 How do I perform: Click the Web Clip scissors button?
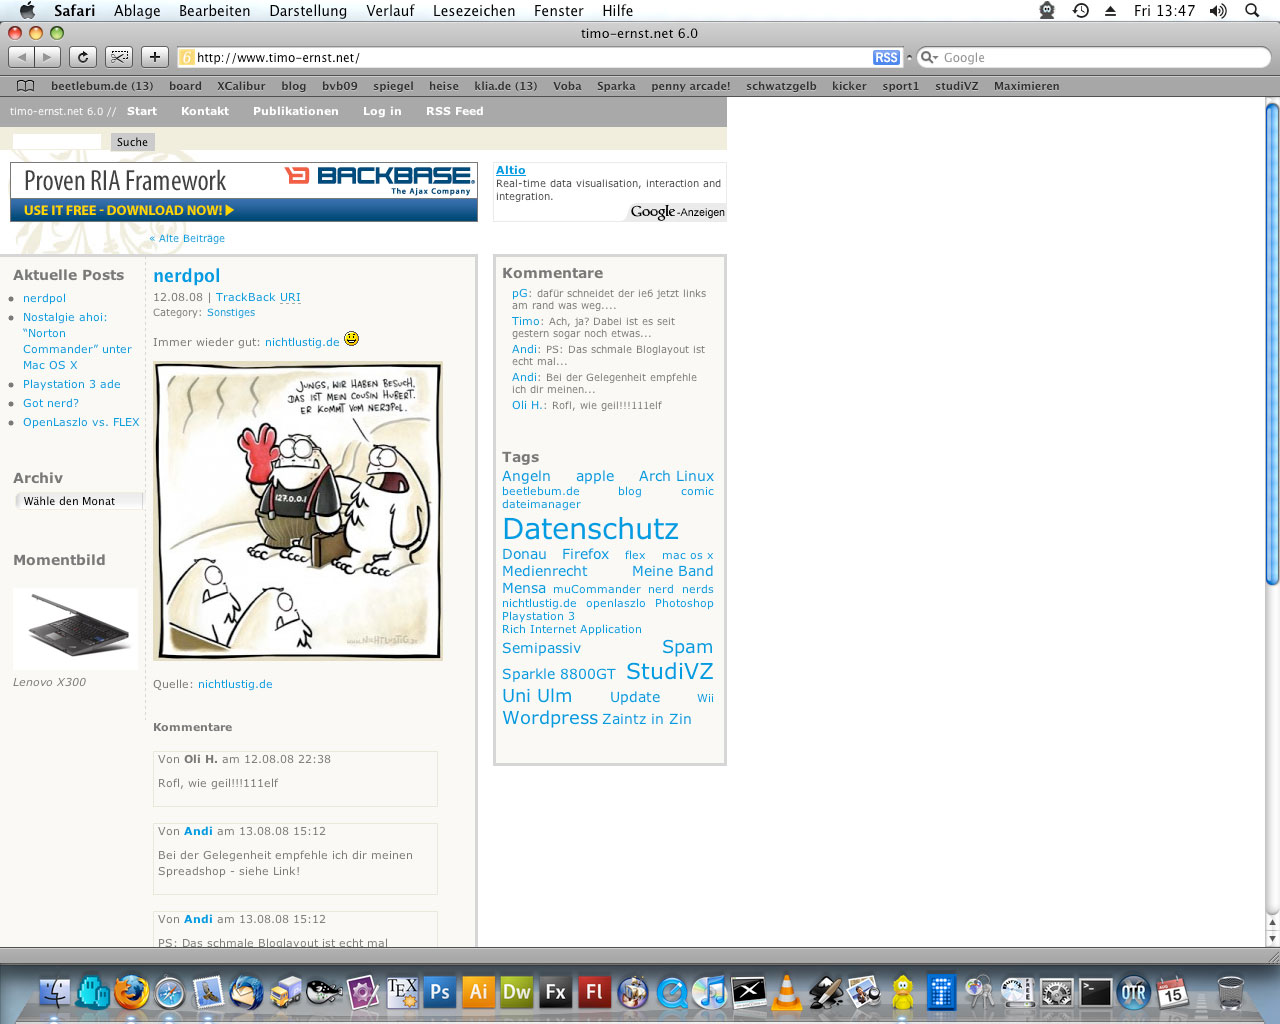pyautogui.click(x=119, y=57)
